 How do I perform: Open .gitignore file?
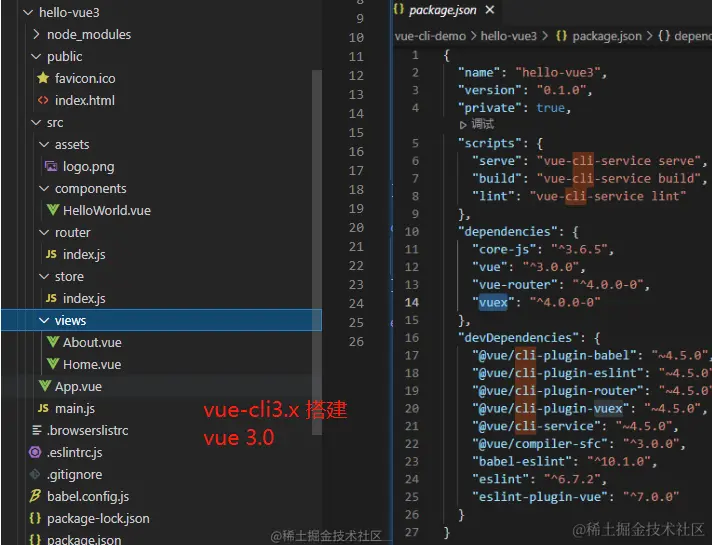tap(74, 475)
